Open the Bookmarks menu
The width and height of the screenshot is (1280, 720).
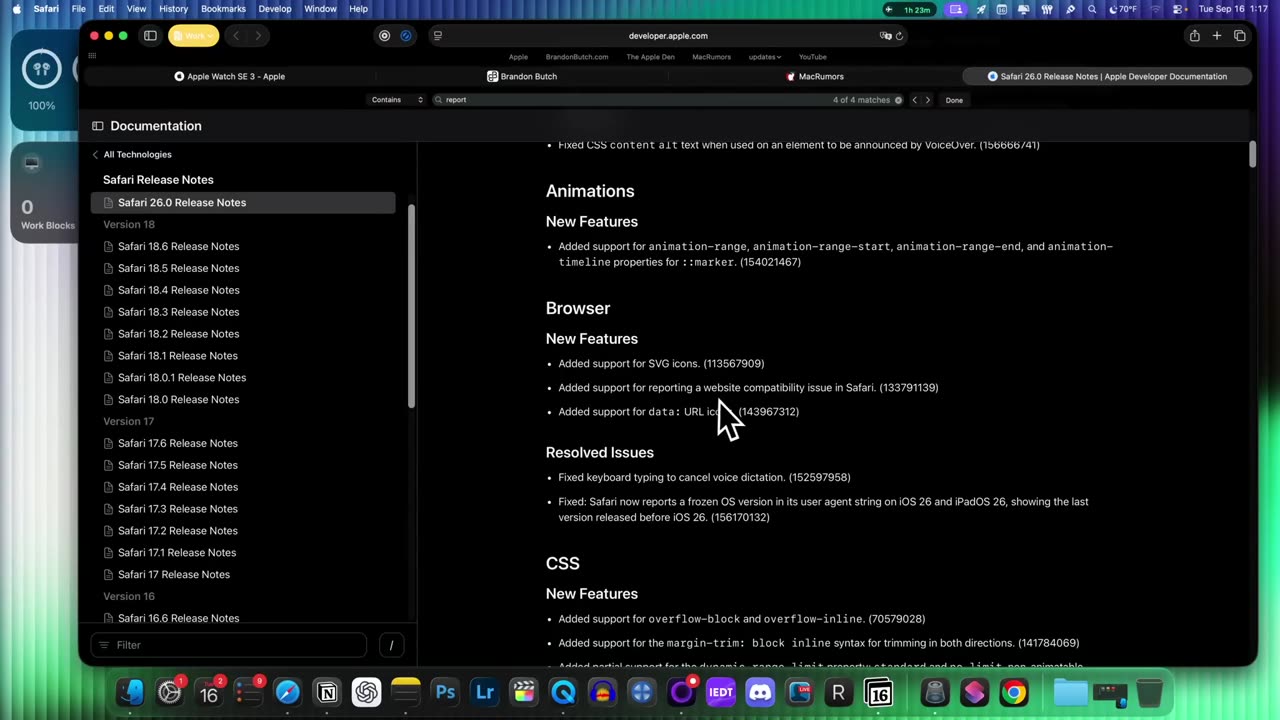pyautogui.click(x=223, y=9)
